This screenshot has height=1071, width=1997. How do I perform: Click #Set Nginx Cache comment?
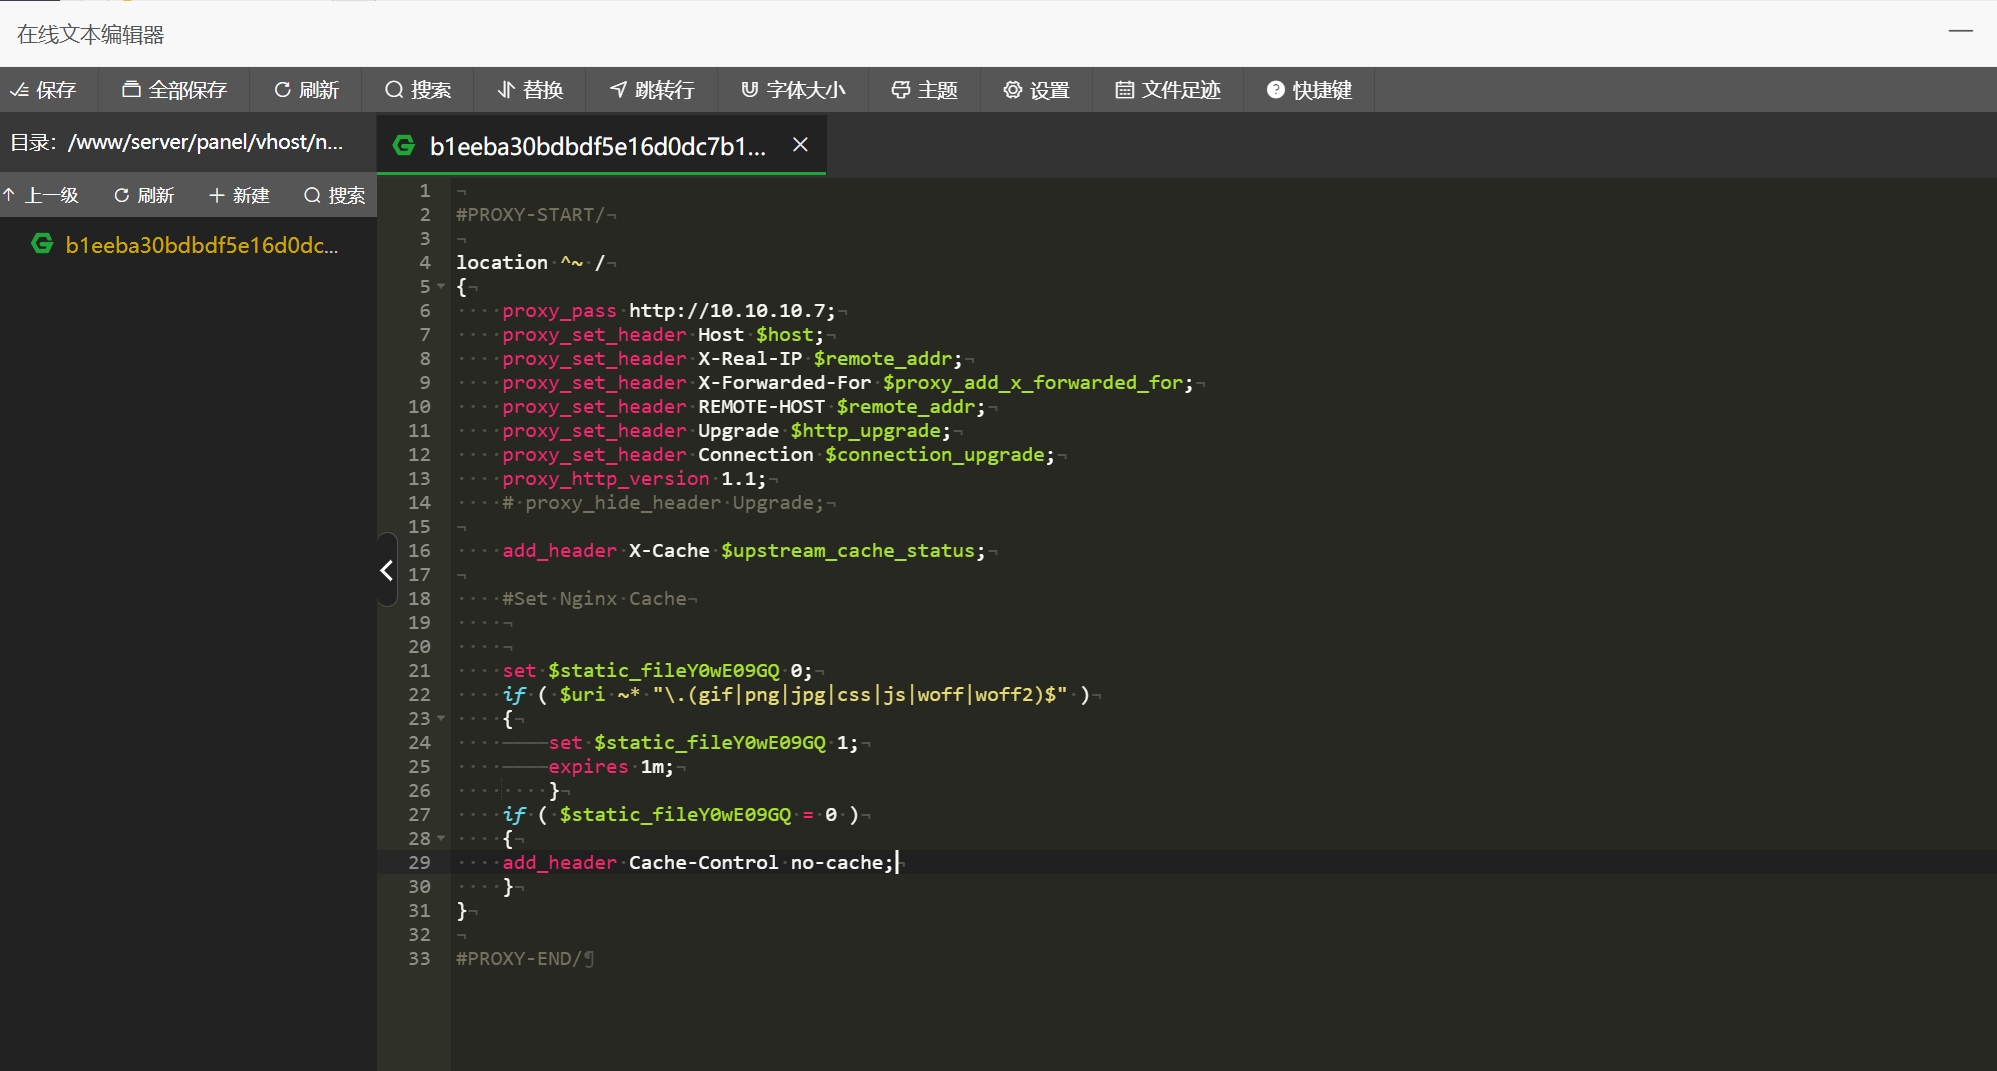pyautogui.click(x=594, y=599)
